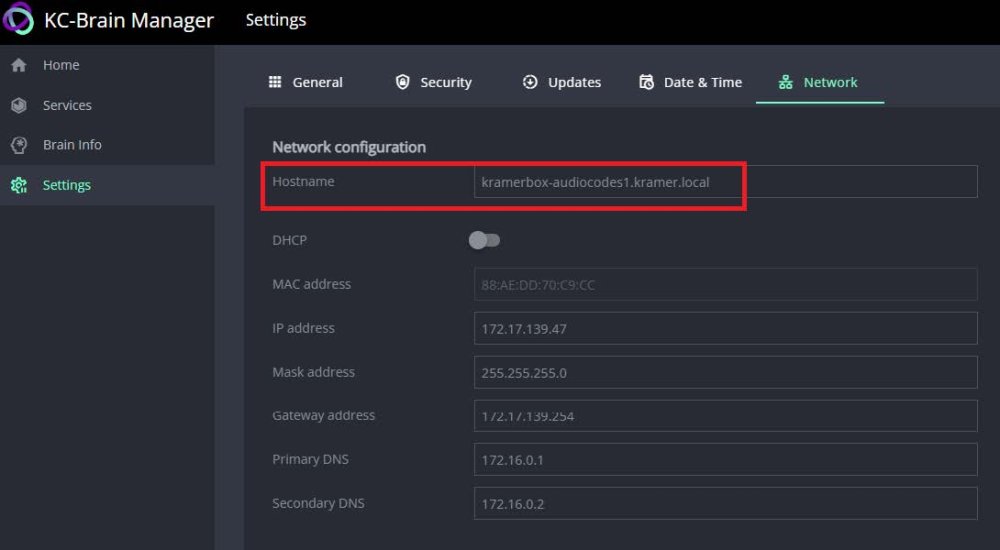Click the General tab grid icon
This screenshot has height=550, width=1000.
[x=275, y=82]
